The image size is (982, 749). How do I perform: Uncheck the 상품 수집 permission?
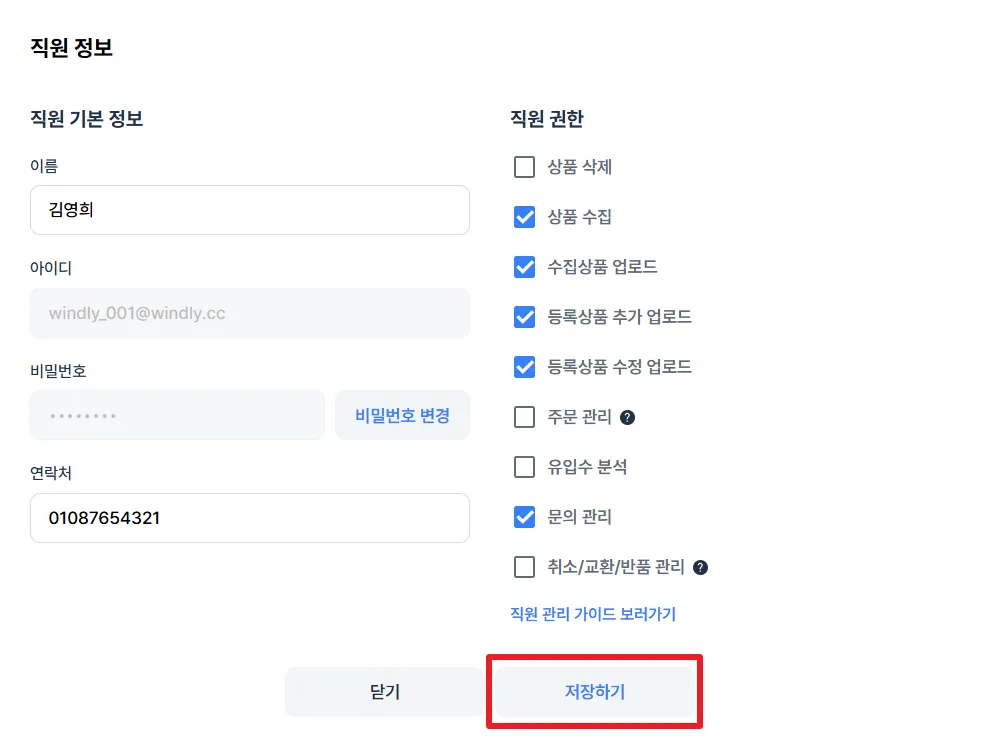(524, 217)
